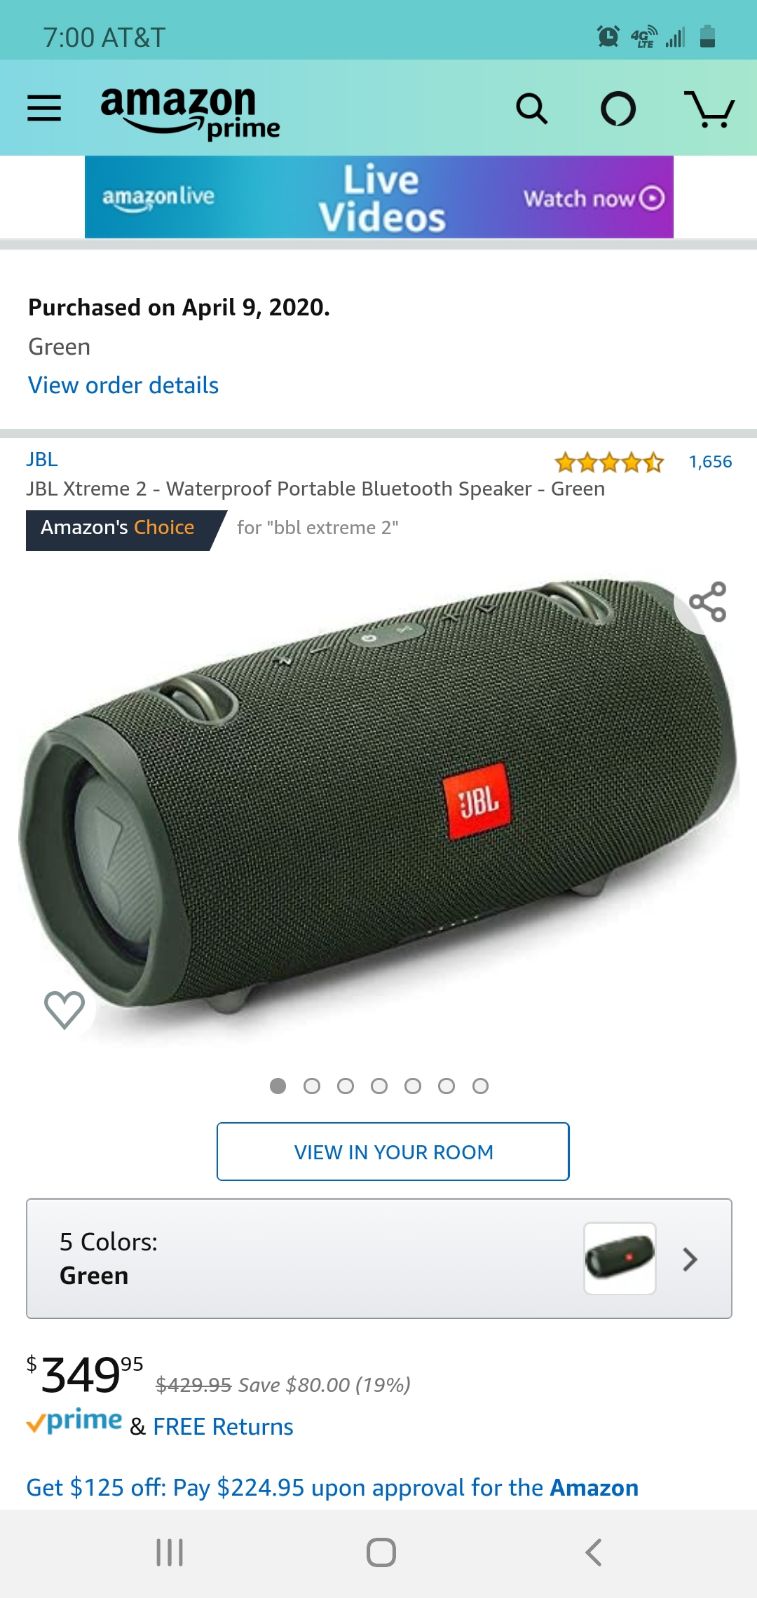
Task: Select the last product image dot
Action: pyautogui.click(x=480, y=1086)
